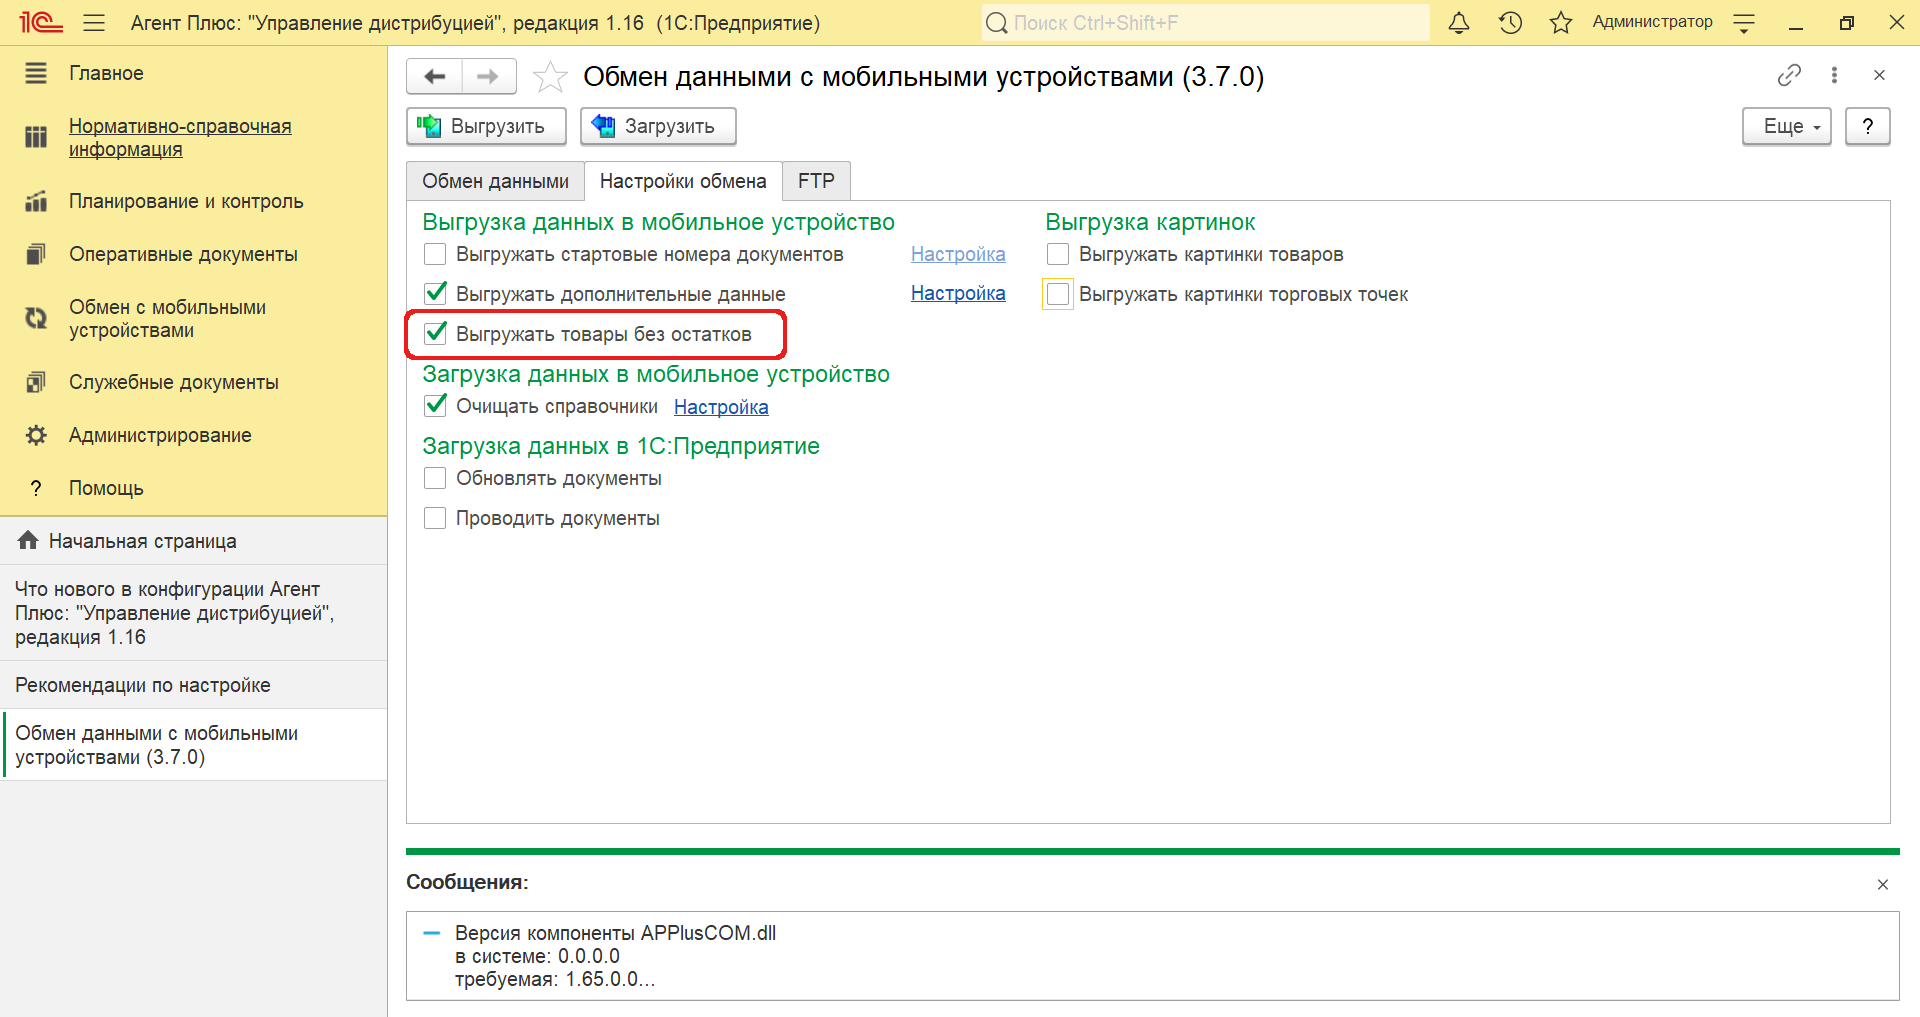Open the Служебные документы section
The width and height of the screenshot is (1920, 1017).
pos(174,382)
